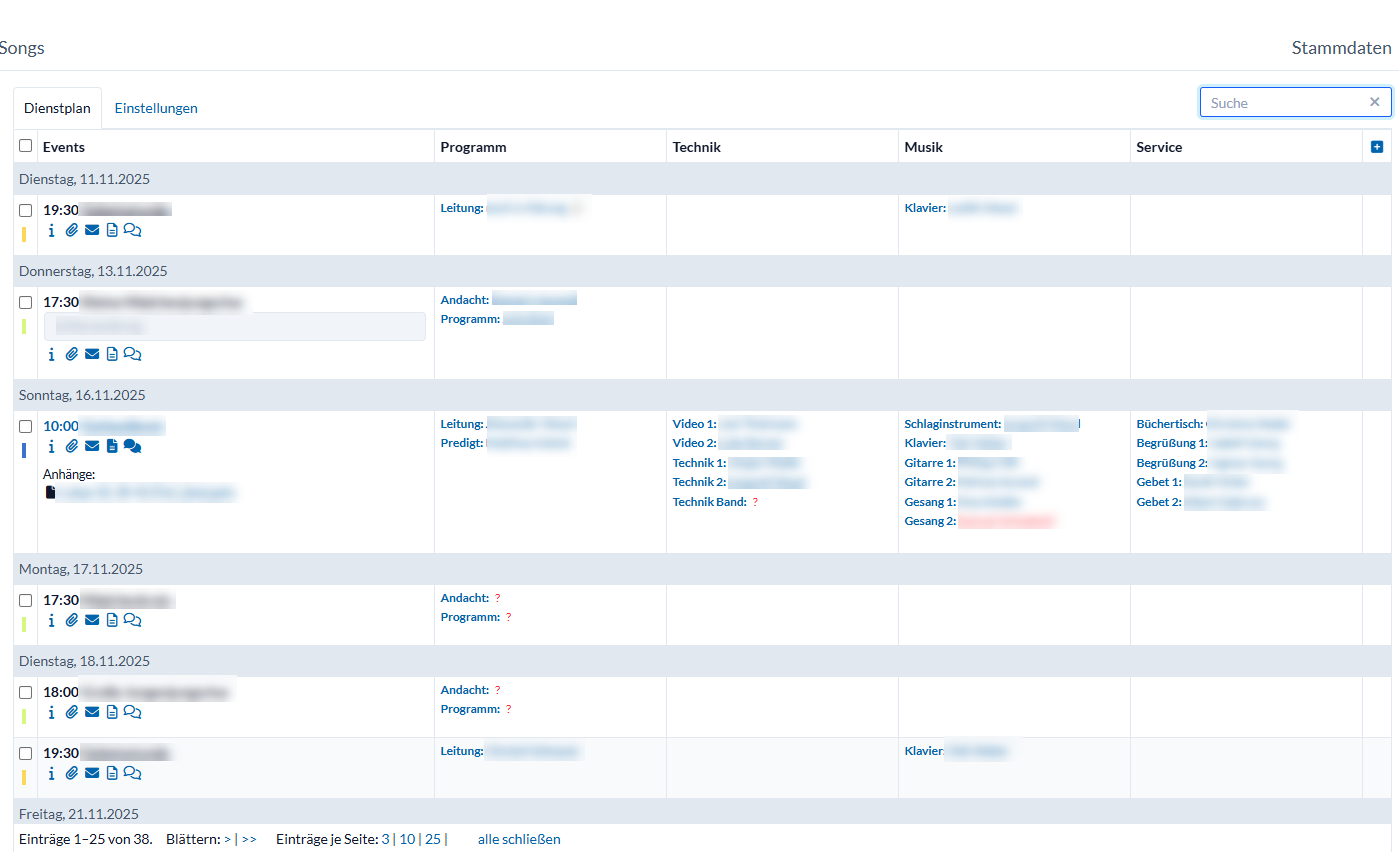Clear search field with the X icon

click(x=1374, y=102)
